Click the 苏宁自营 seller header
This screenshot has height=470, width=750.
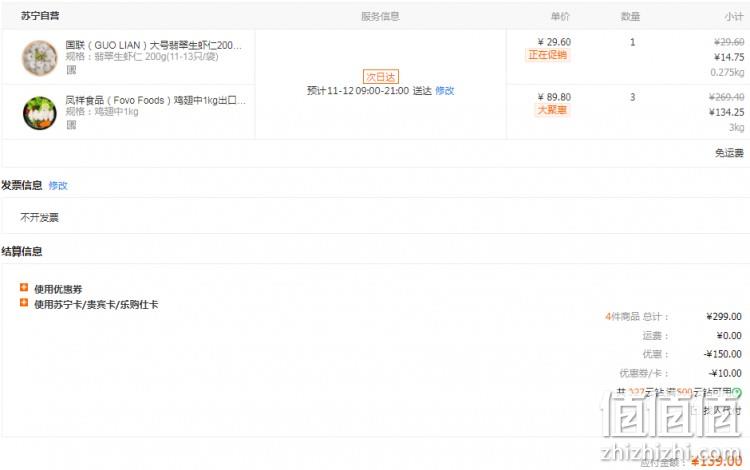click(40, 16)
